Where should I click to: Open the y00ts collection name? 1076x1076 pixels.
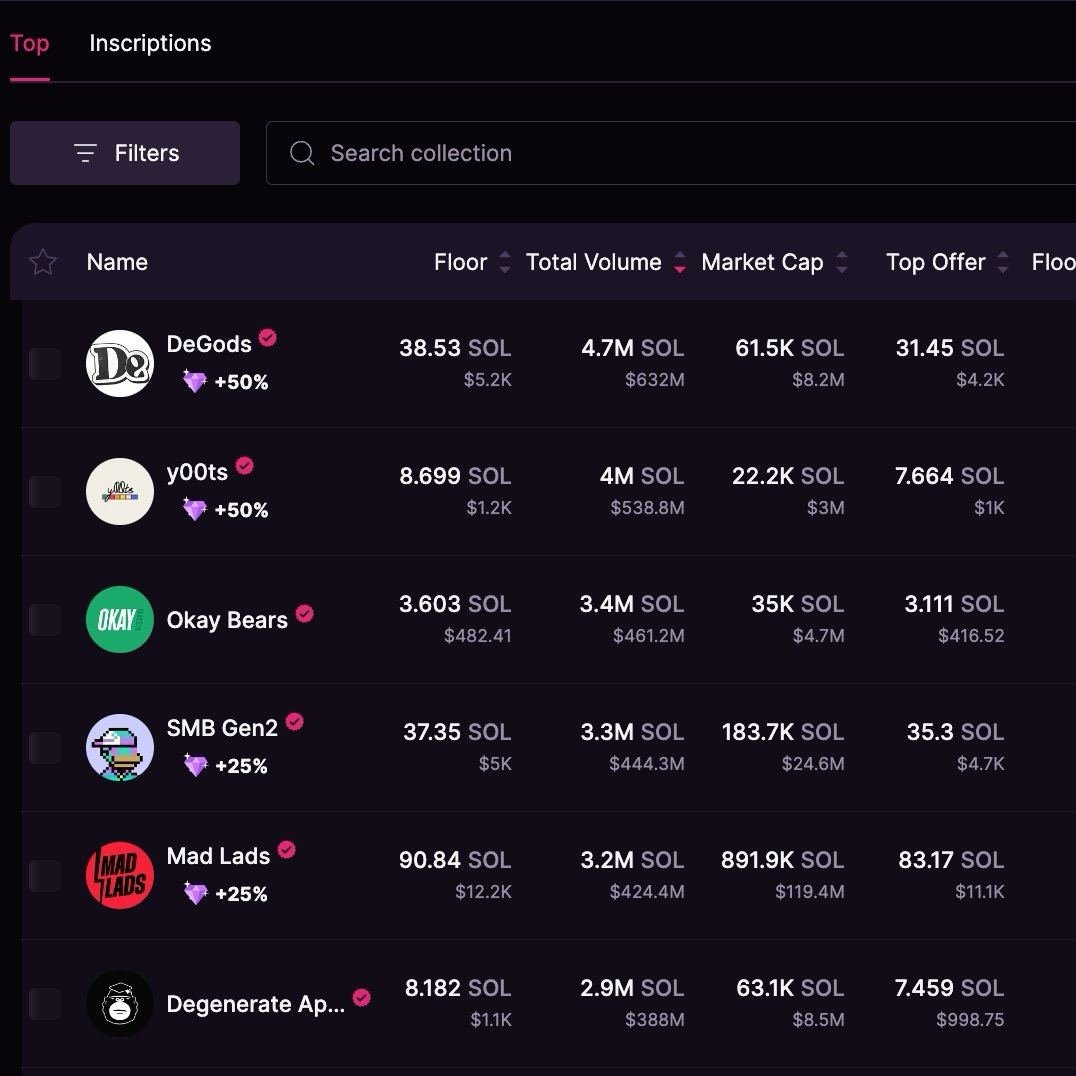click(x=197, y=472)
